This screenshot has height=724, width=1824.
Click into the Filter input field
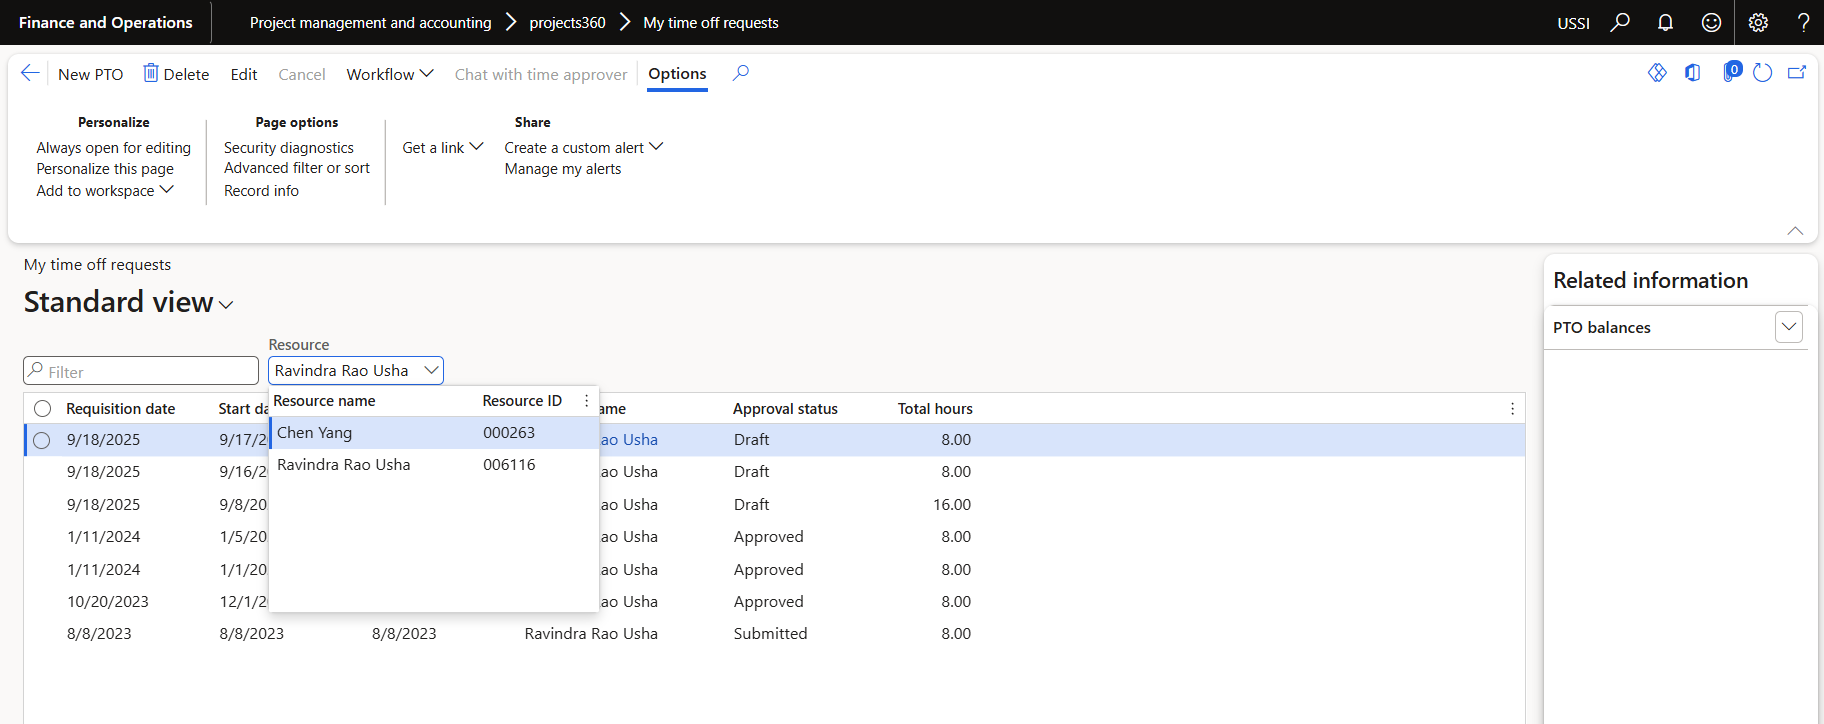click(x=150, y=371)
